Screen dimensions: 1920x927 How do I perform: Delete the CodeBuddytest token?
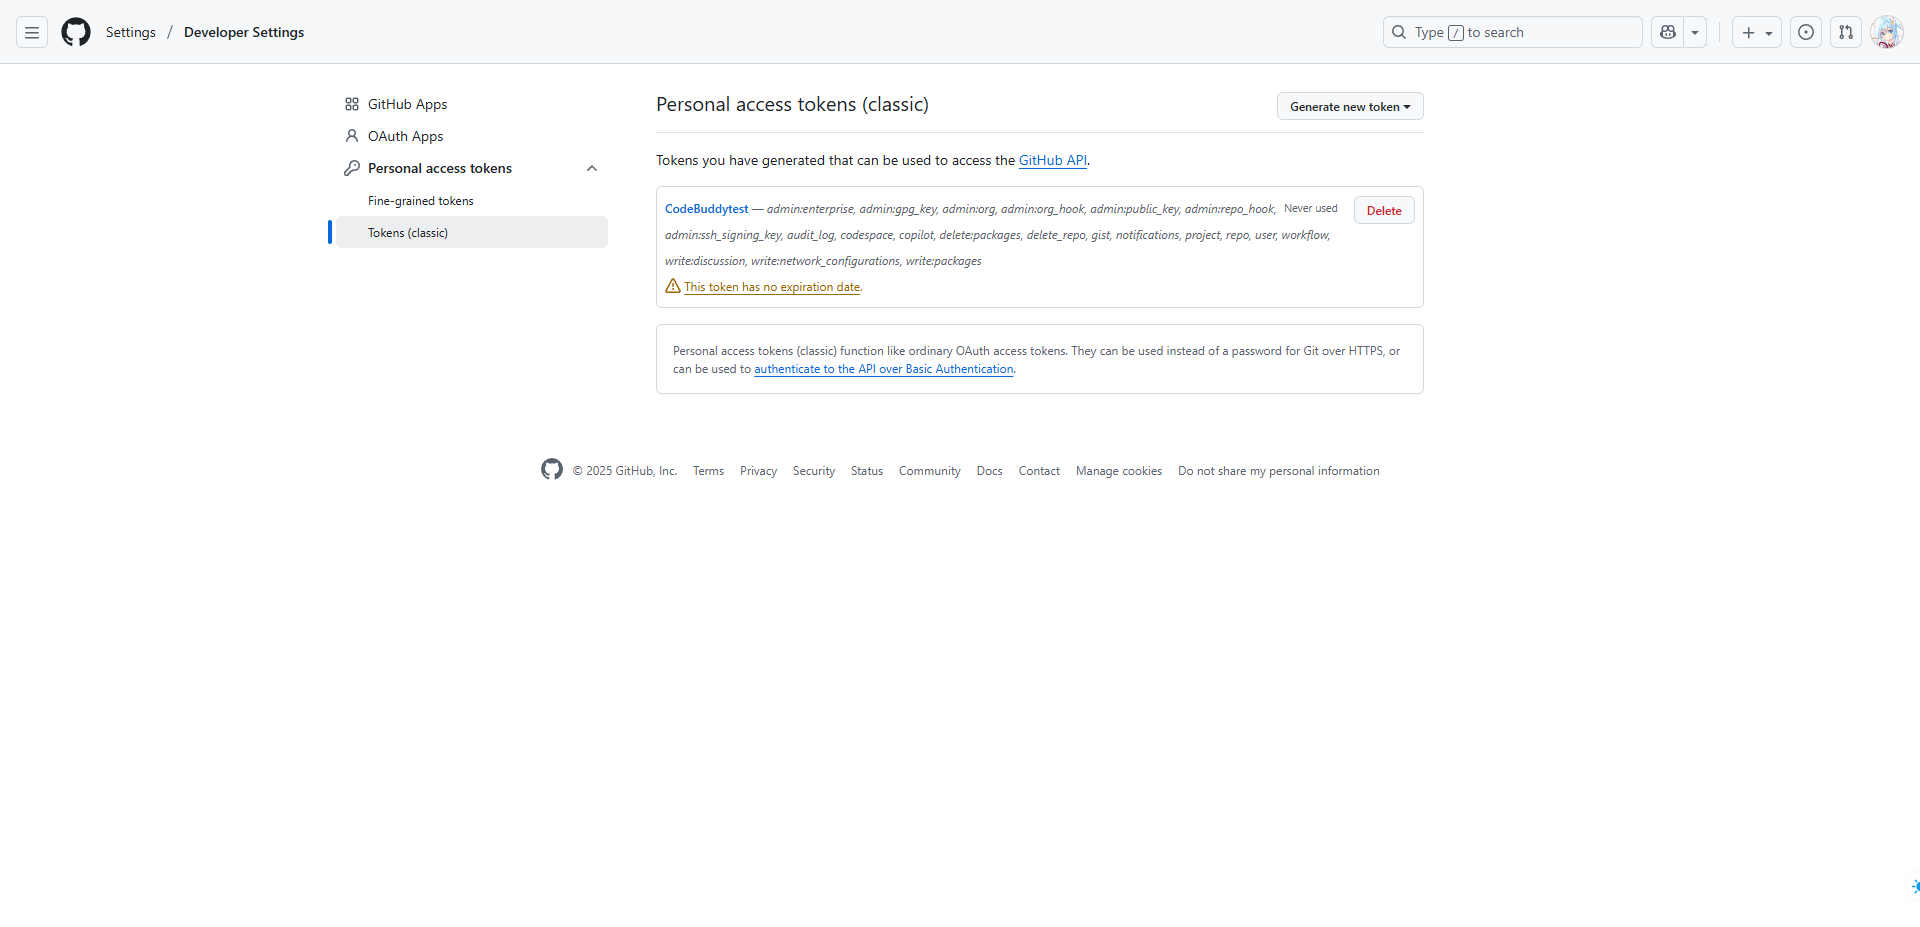coord(1383,210)
